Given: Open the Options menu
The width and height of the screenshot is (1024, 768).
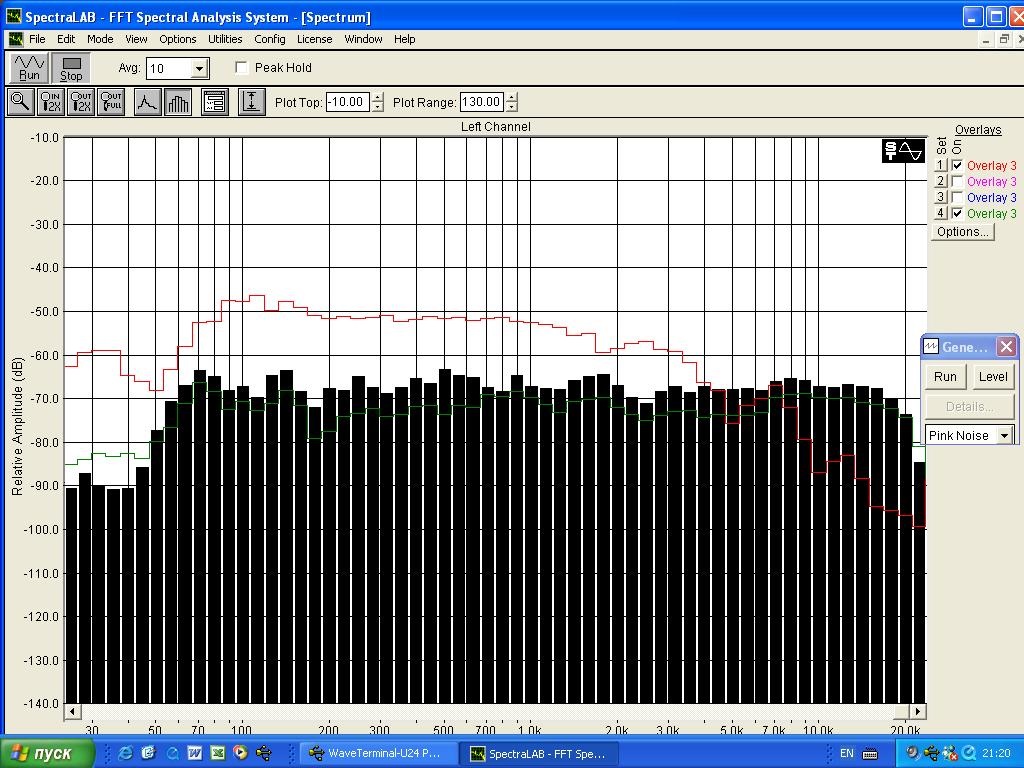Looking at the screenshot, I should (x=178, y=39).
